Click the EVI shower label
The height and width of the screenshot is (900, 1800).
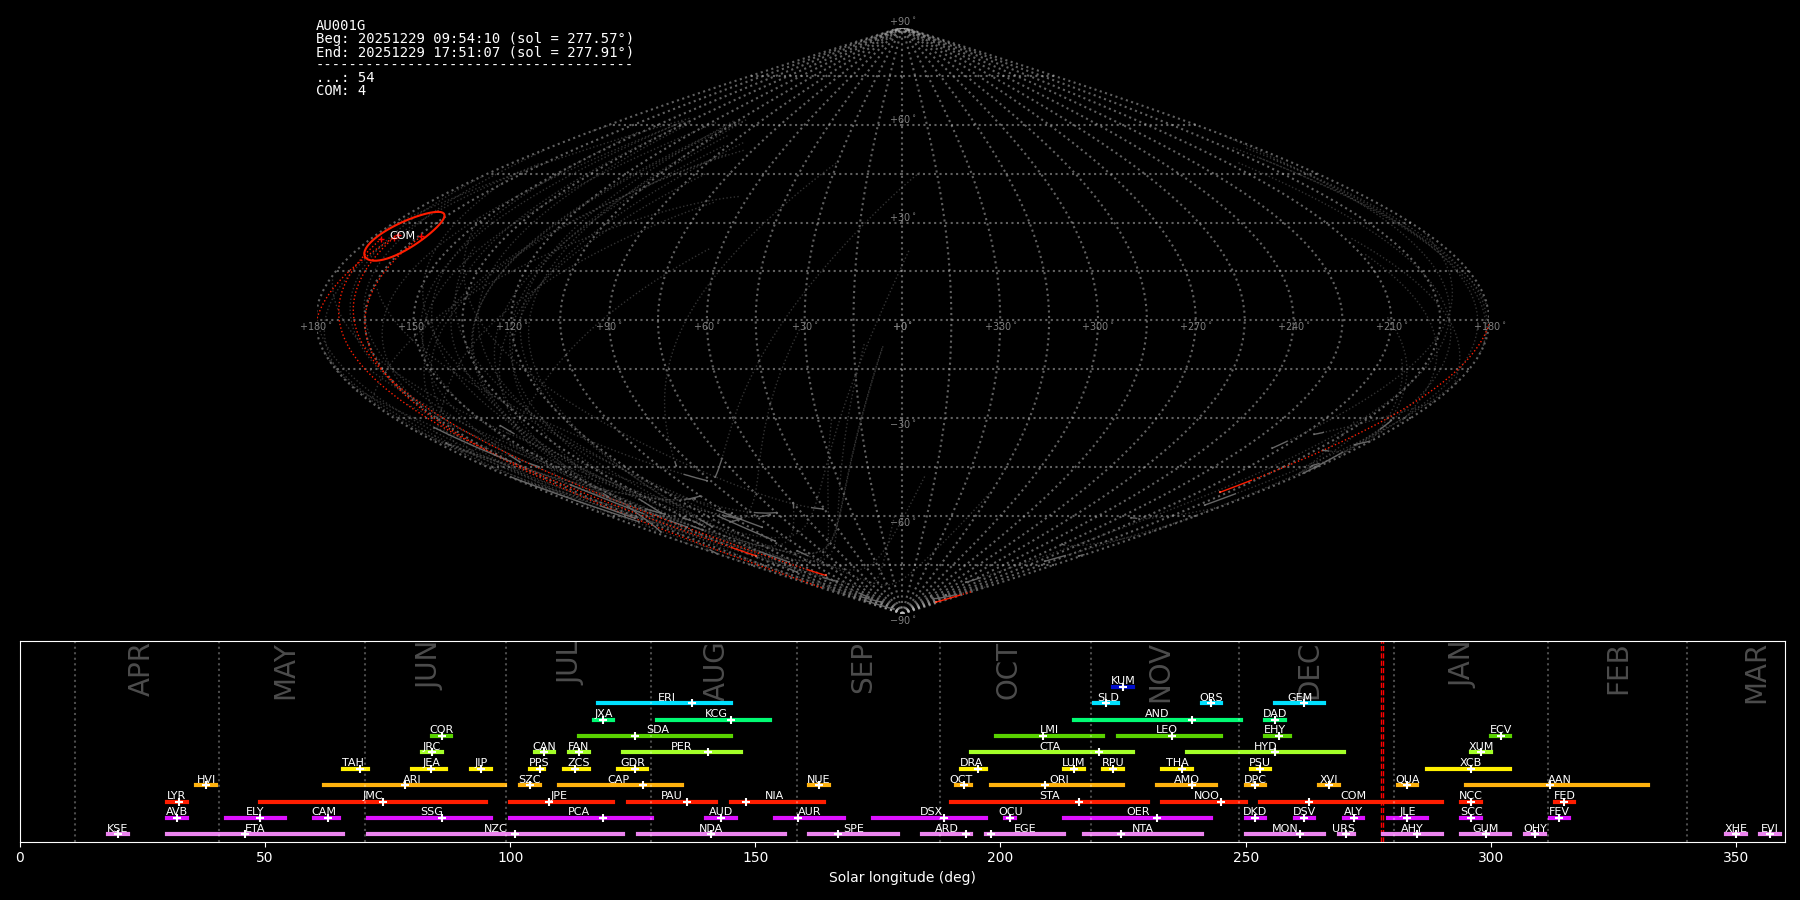[x=1769, y=829]
